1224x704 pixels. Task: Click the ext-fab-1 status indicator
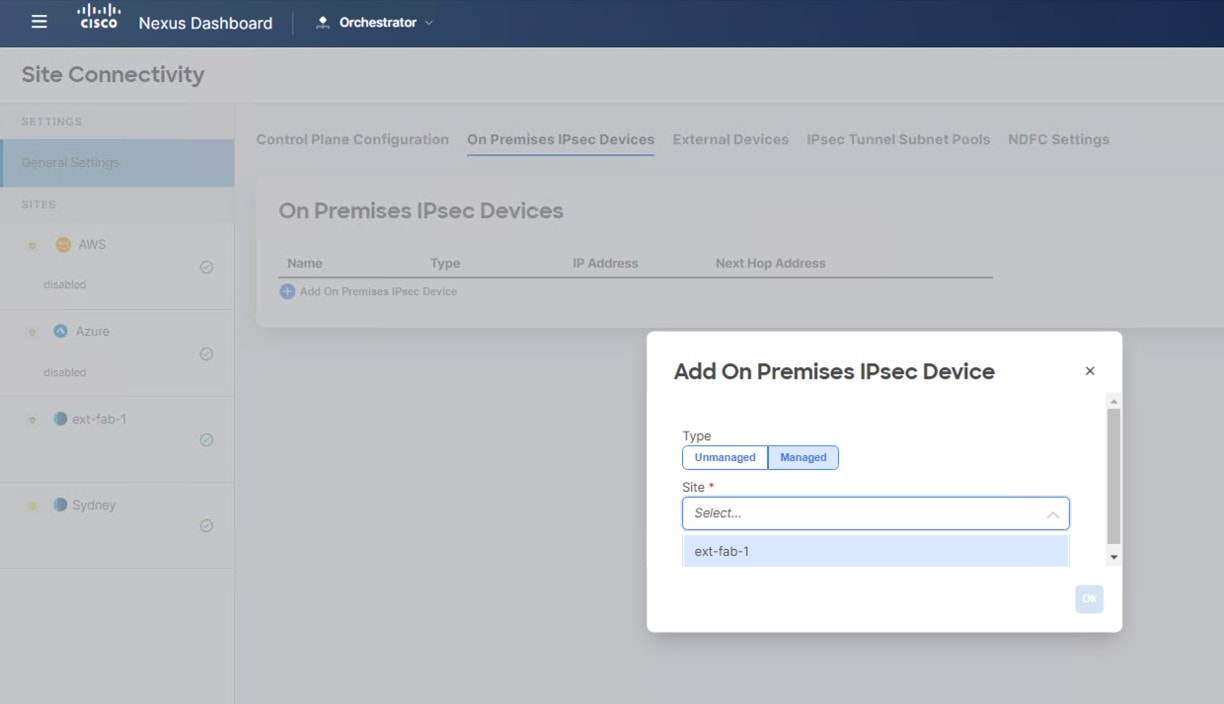(x=32, y=420)
